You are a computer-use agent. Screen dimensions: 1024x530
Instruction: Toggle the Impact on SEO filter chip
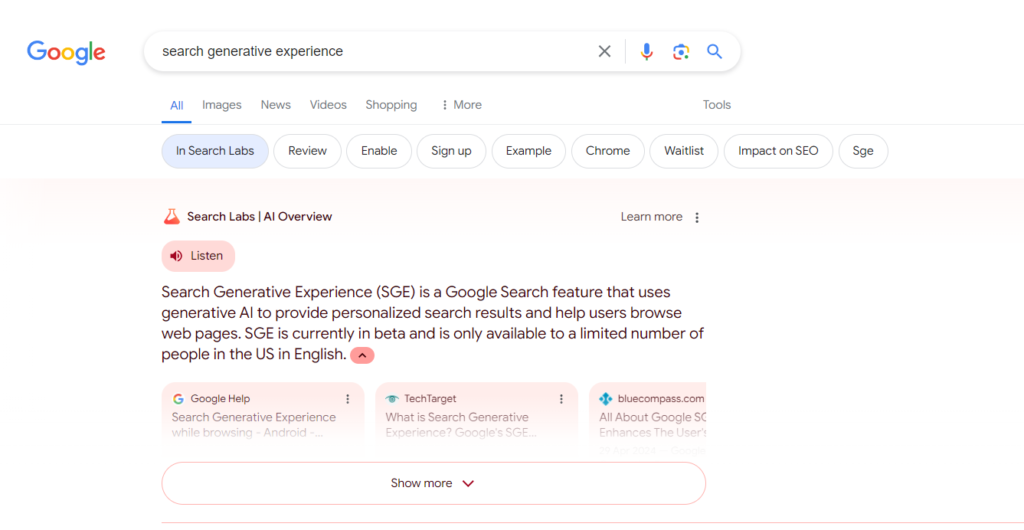(x=778, y=151)
